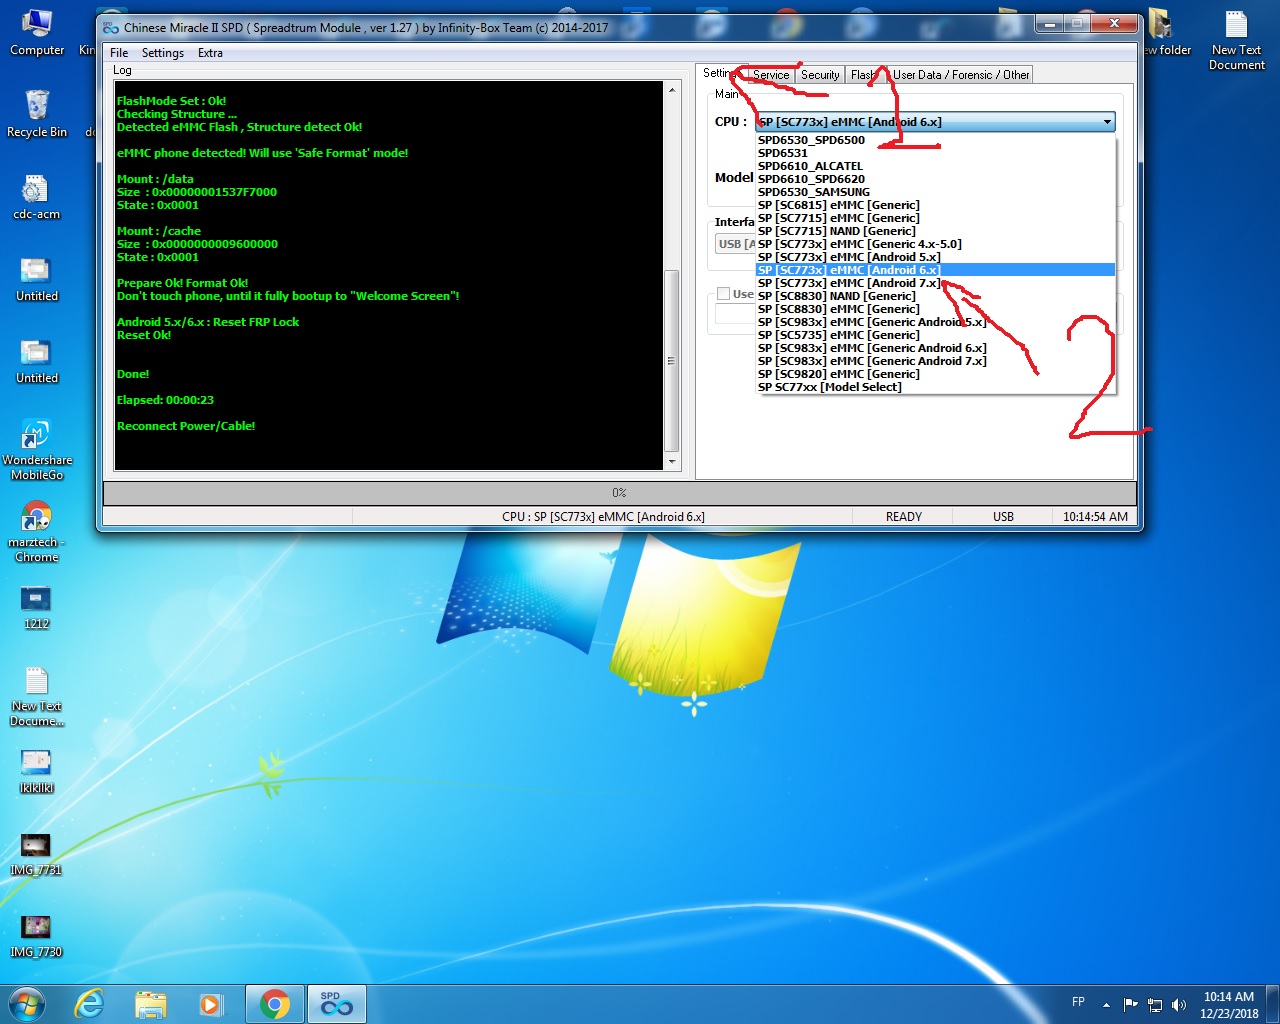This screenshot has width=1280, height=1024.
Task: Select the 1212 desktop icon
Action: pyautogui.click(x=36, y=607)
